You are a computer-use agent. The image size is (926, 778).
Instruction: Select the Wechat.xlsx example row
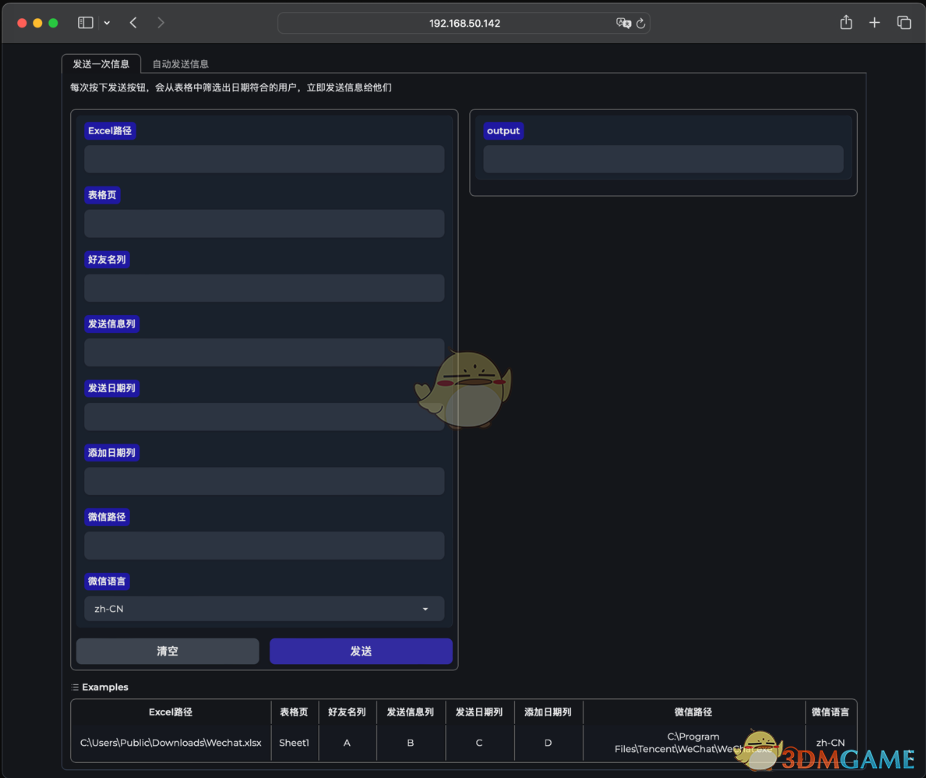(x=170, y=742)
